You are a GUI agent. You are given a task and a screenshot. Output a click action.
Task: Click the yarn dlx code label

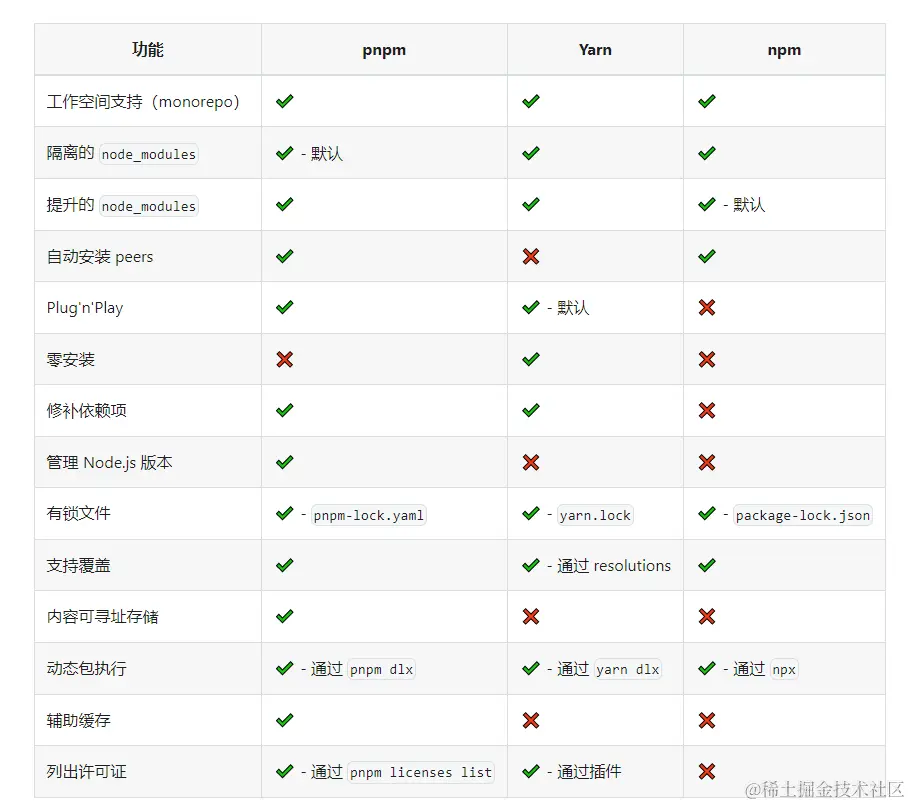pyautogui.click(x=628, y=670)
